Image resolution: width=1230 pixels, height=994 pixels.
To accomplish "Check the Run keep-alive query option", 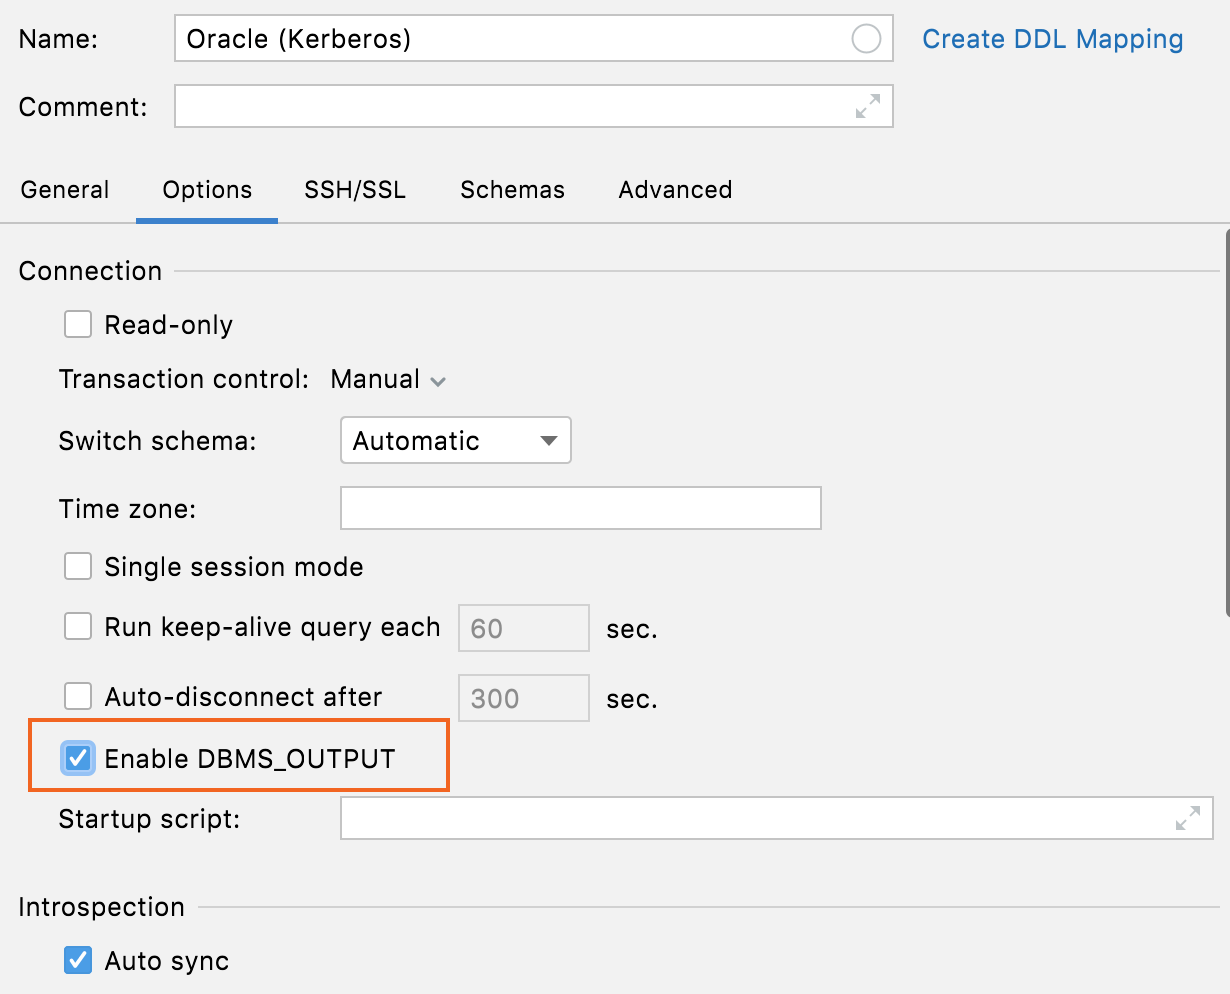I will (x=77, y=627).
